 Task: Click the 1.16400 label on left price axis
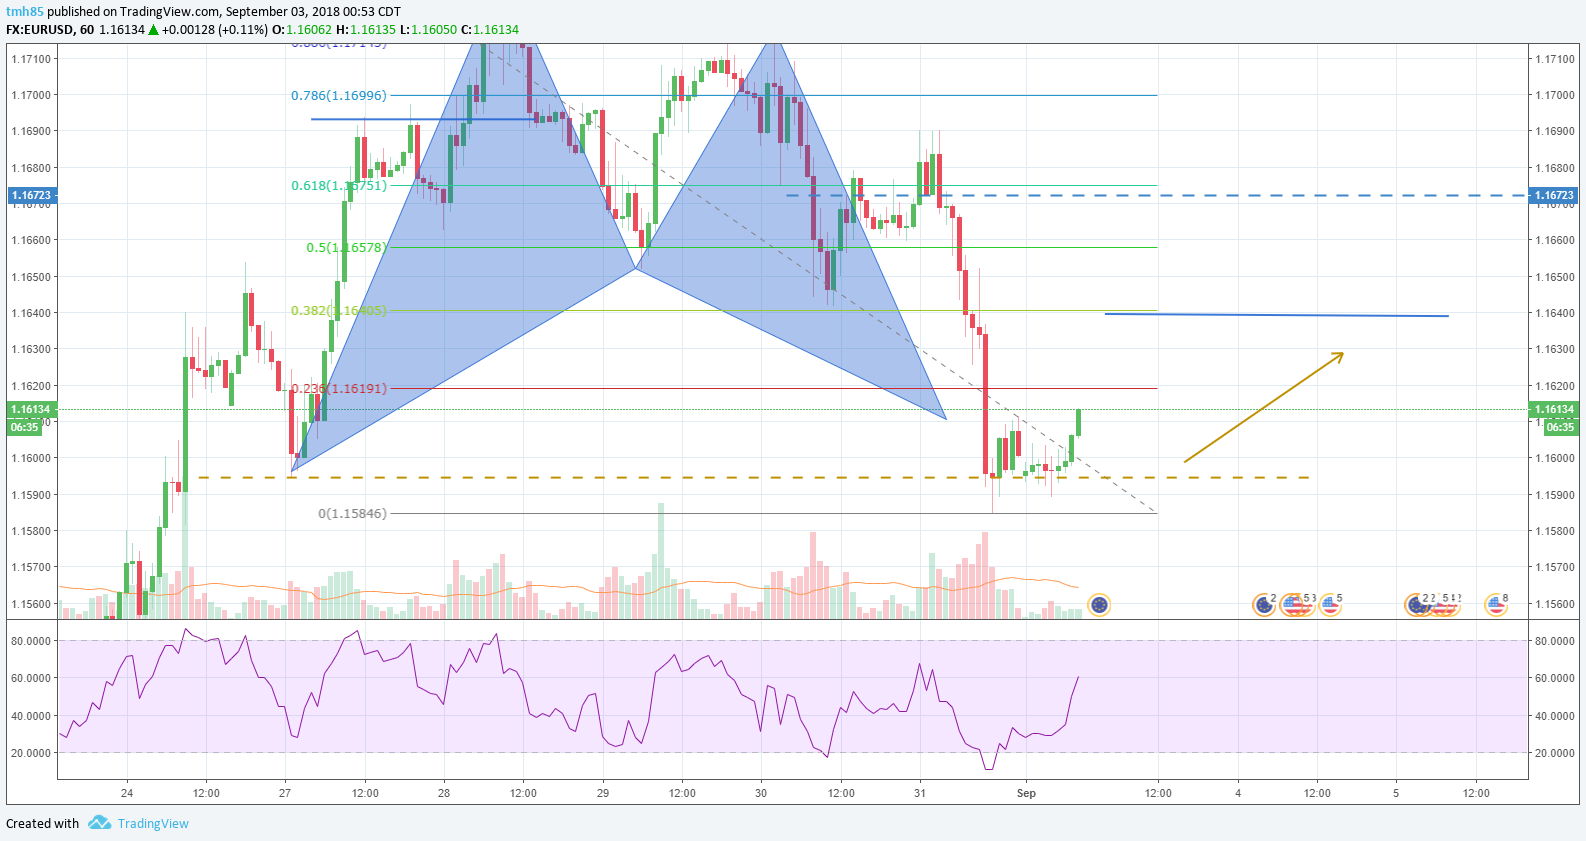tap(31, 313)
